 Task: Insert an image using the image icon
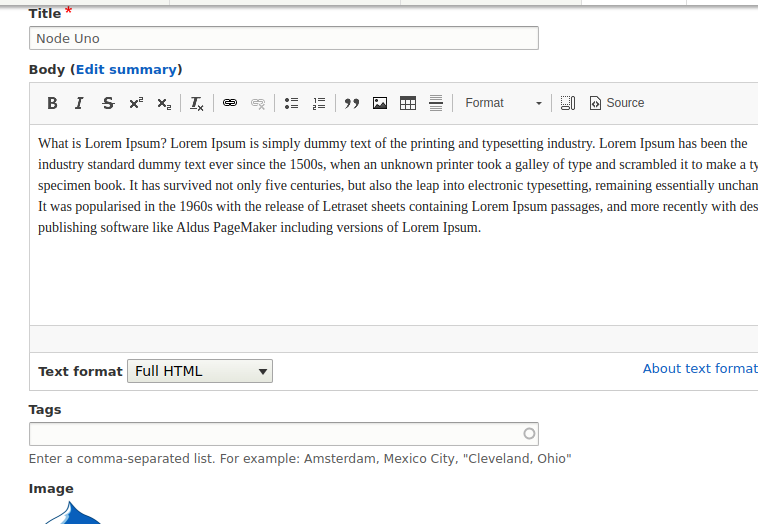380,103
